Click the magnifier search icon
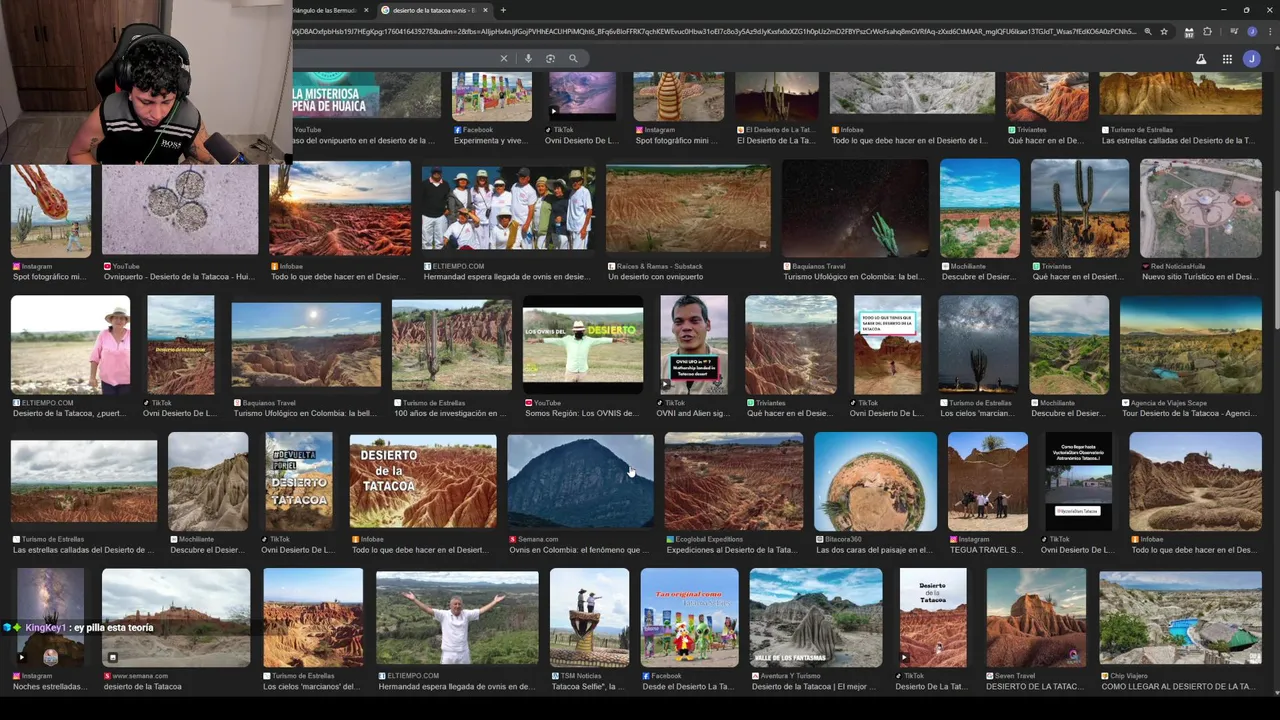This screenshot has height=720, width=1280. pos(573,58)
